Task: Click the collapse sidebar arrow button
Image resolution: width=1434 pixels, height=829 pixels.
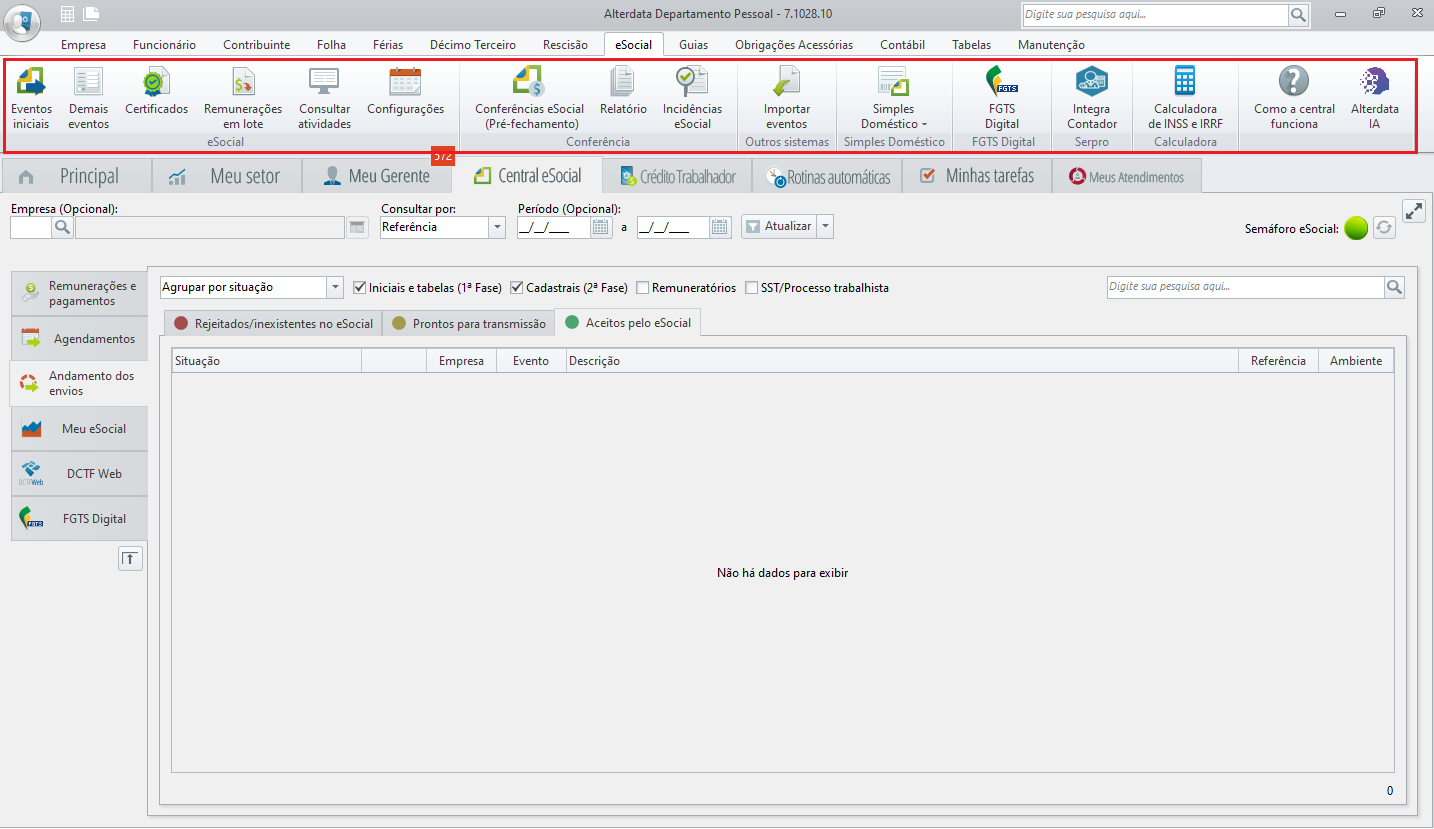Action: coord(130,559)
